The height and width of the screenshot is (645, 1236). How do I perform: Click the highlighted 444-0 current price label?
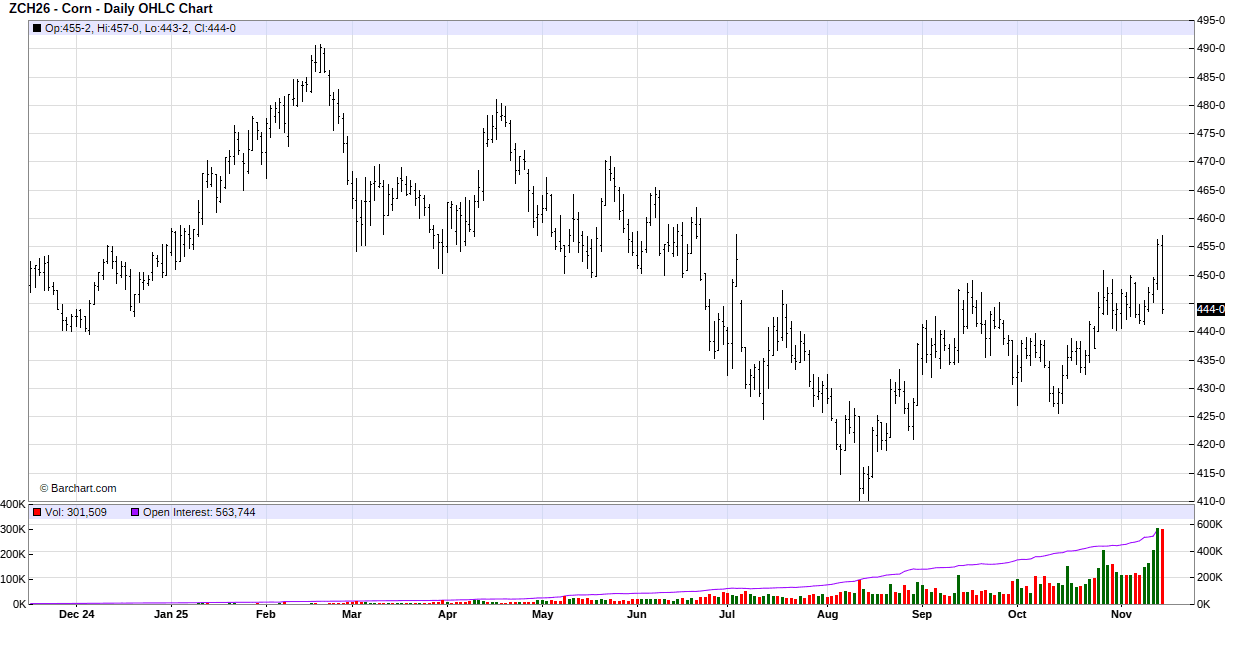click(x=1210, y=309)
